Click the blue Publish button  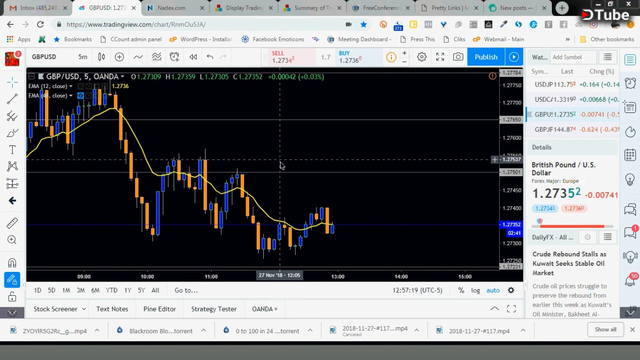pyautogui.click(x=486, y=57)
